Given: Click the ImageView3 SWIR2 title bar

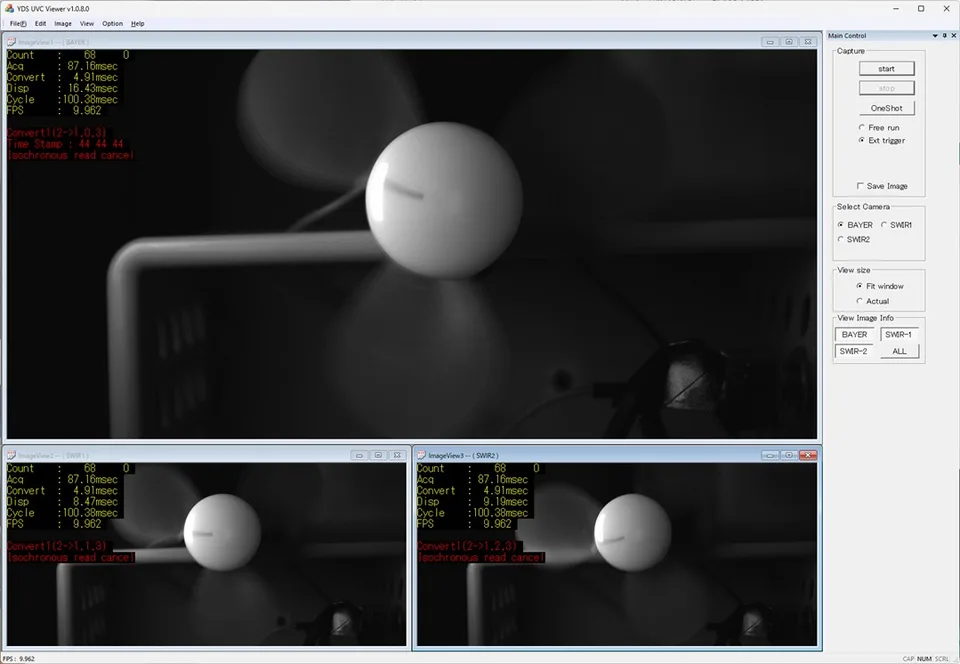Looking at the screenshot, I should [x=617, y=455].
